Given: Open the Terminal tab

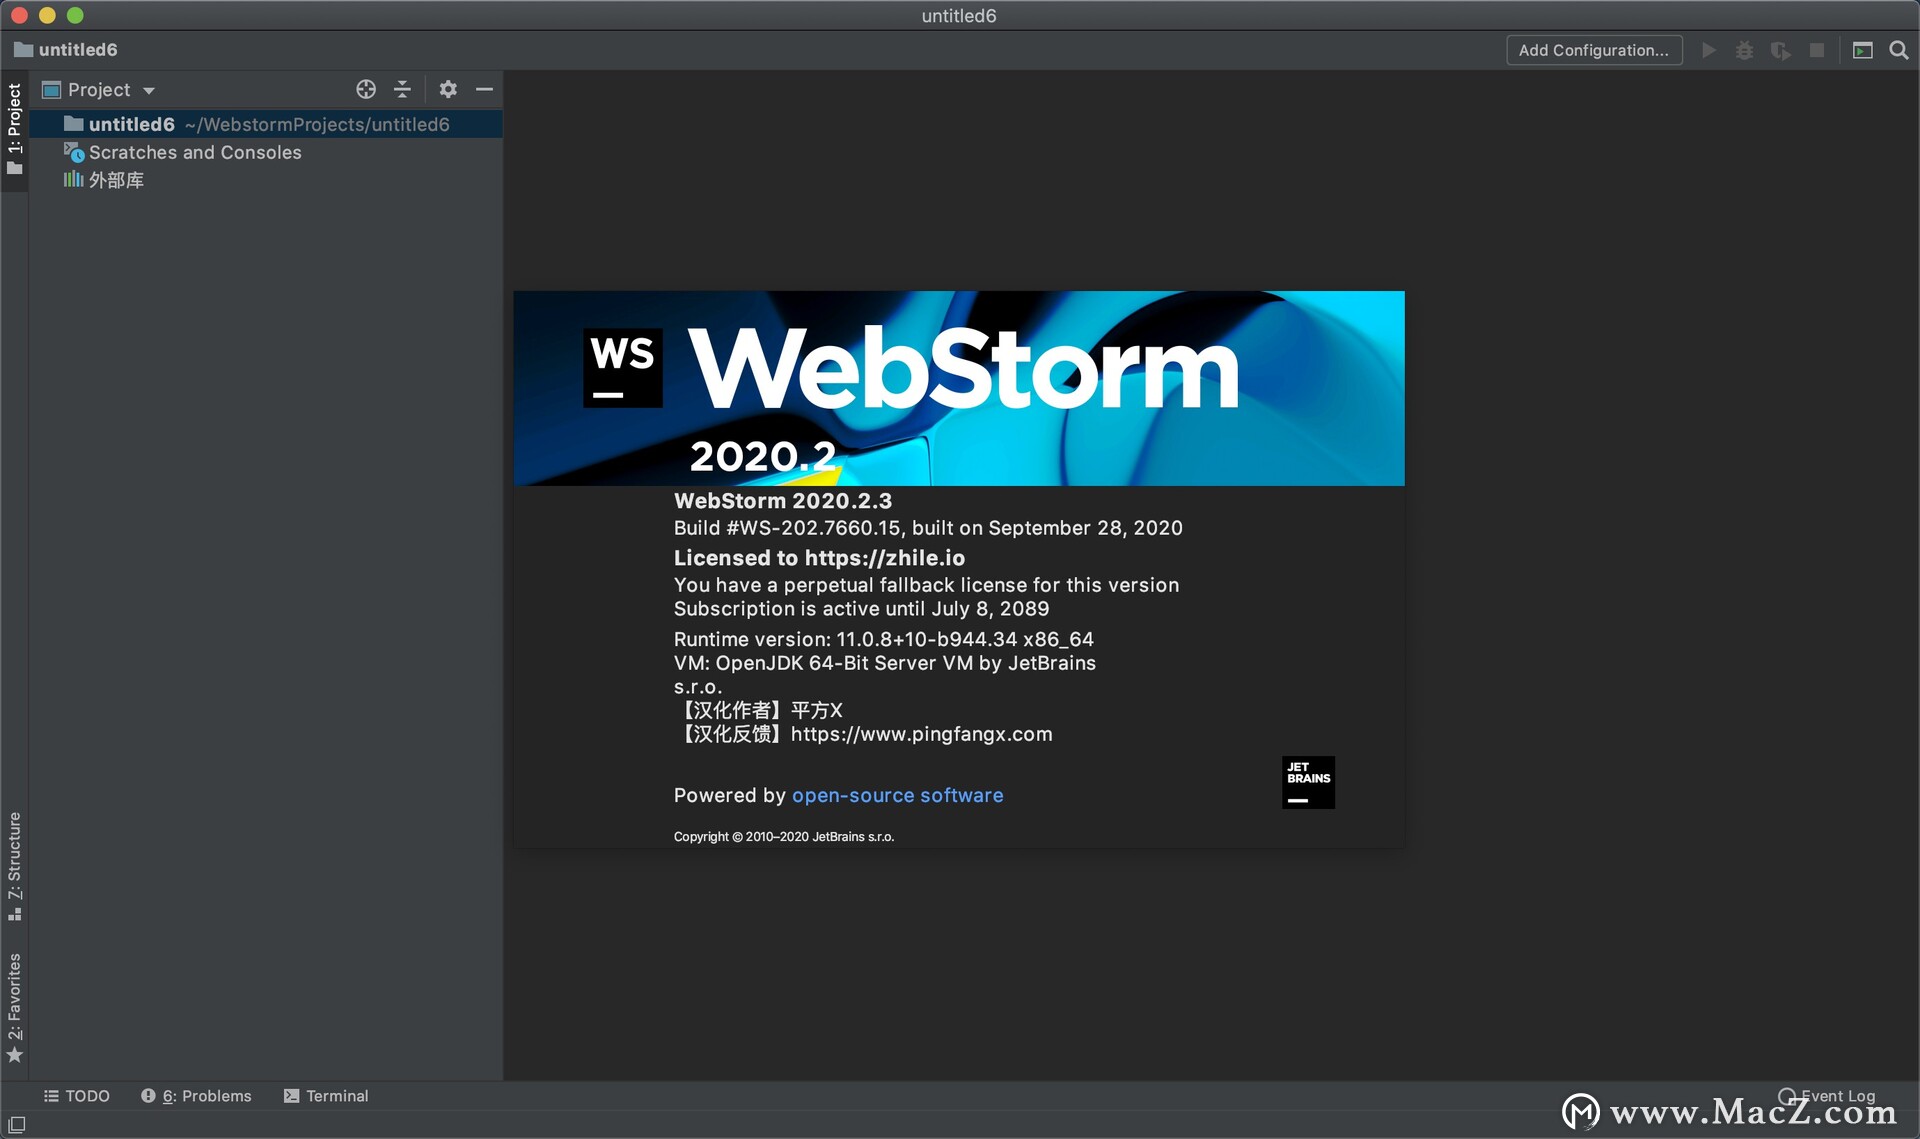Looking at the screenshot, I should (x=326, y=1096).
